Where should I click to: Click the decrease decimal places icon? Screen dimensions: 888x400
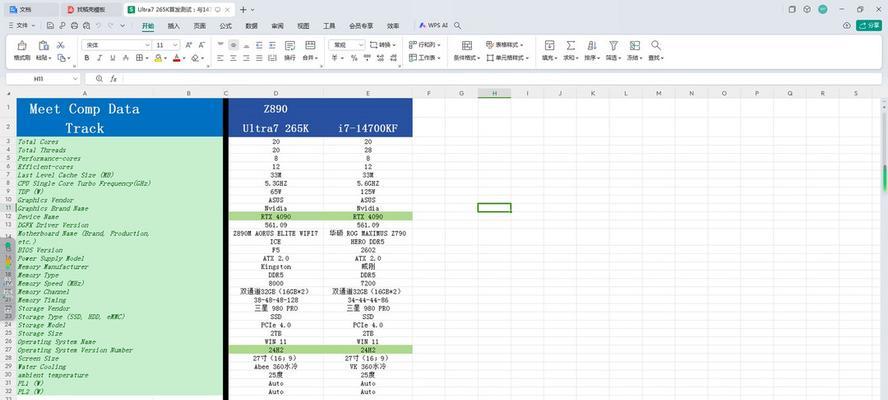pos(394,58)
